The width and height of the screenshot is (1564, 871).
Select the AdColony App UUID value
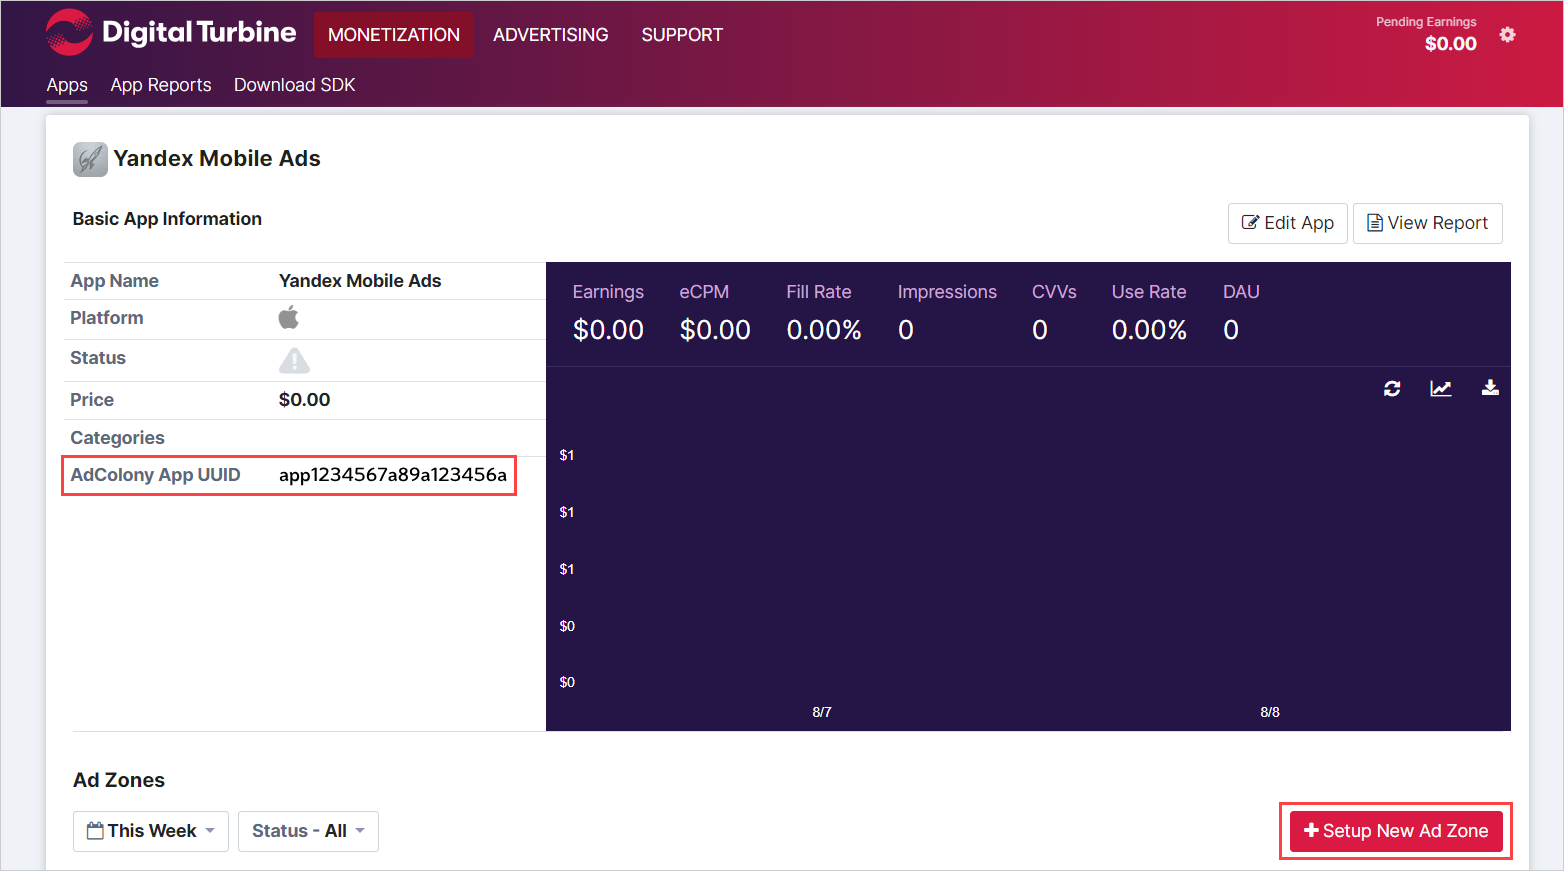(x=393, y=475)
